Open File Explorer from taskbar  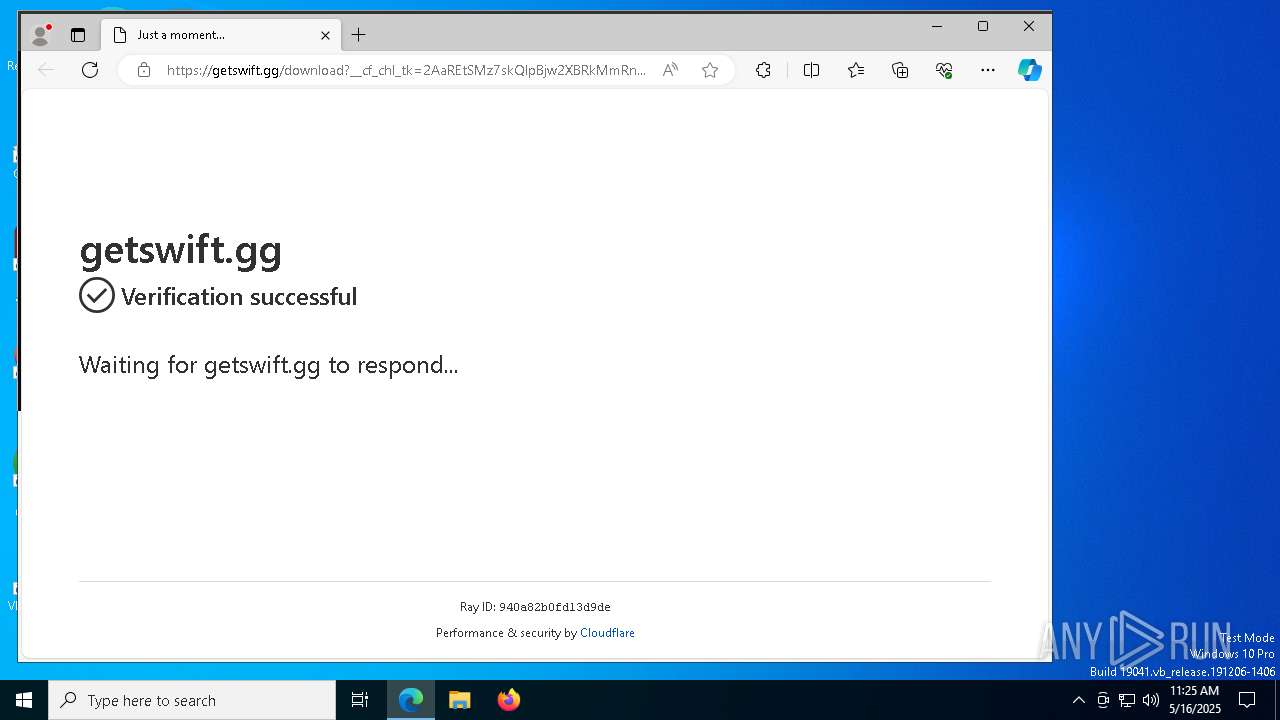460,700
